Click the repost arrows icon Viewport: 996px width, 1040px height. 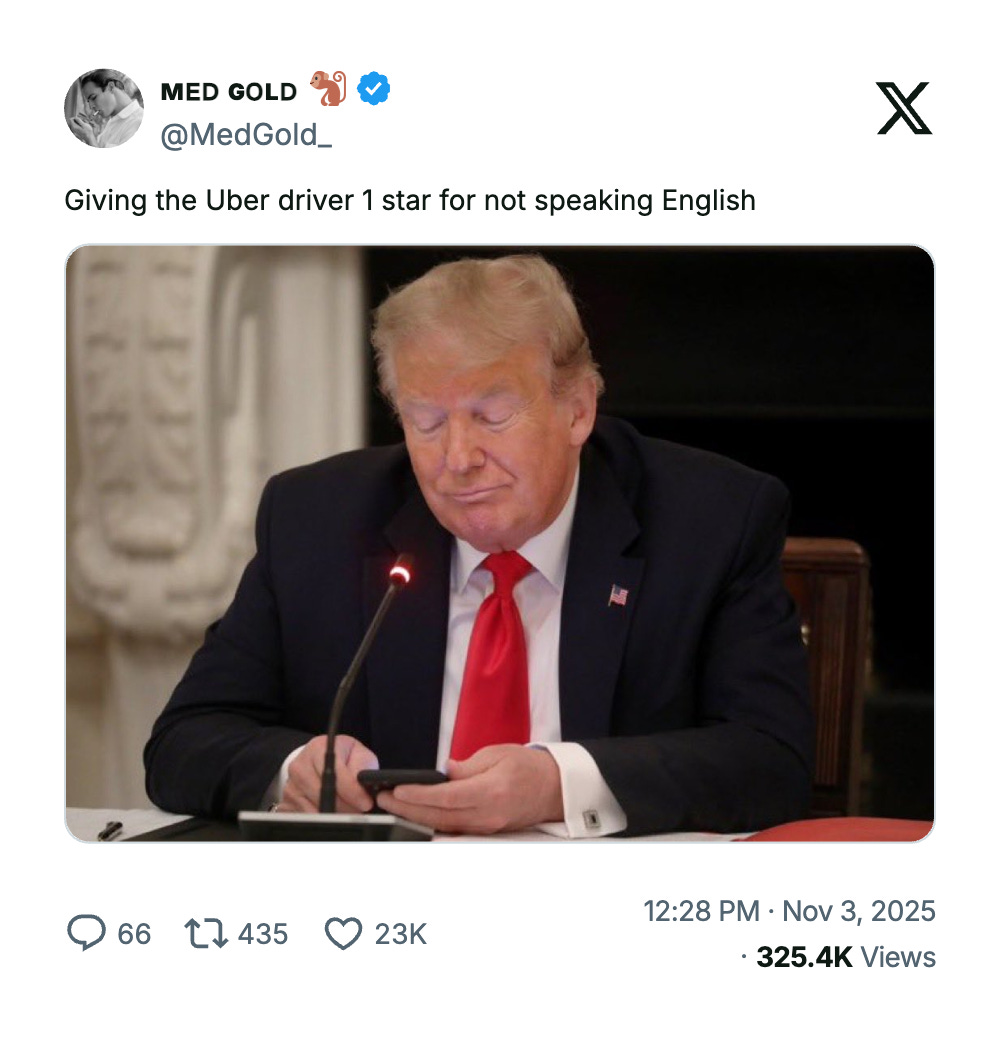pyautogui.click(x=206, y=933)
